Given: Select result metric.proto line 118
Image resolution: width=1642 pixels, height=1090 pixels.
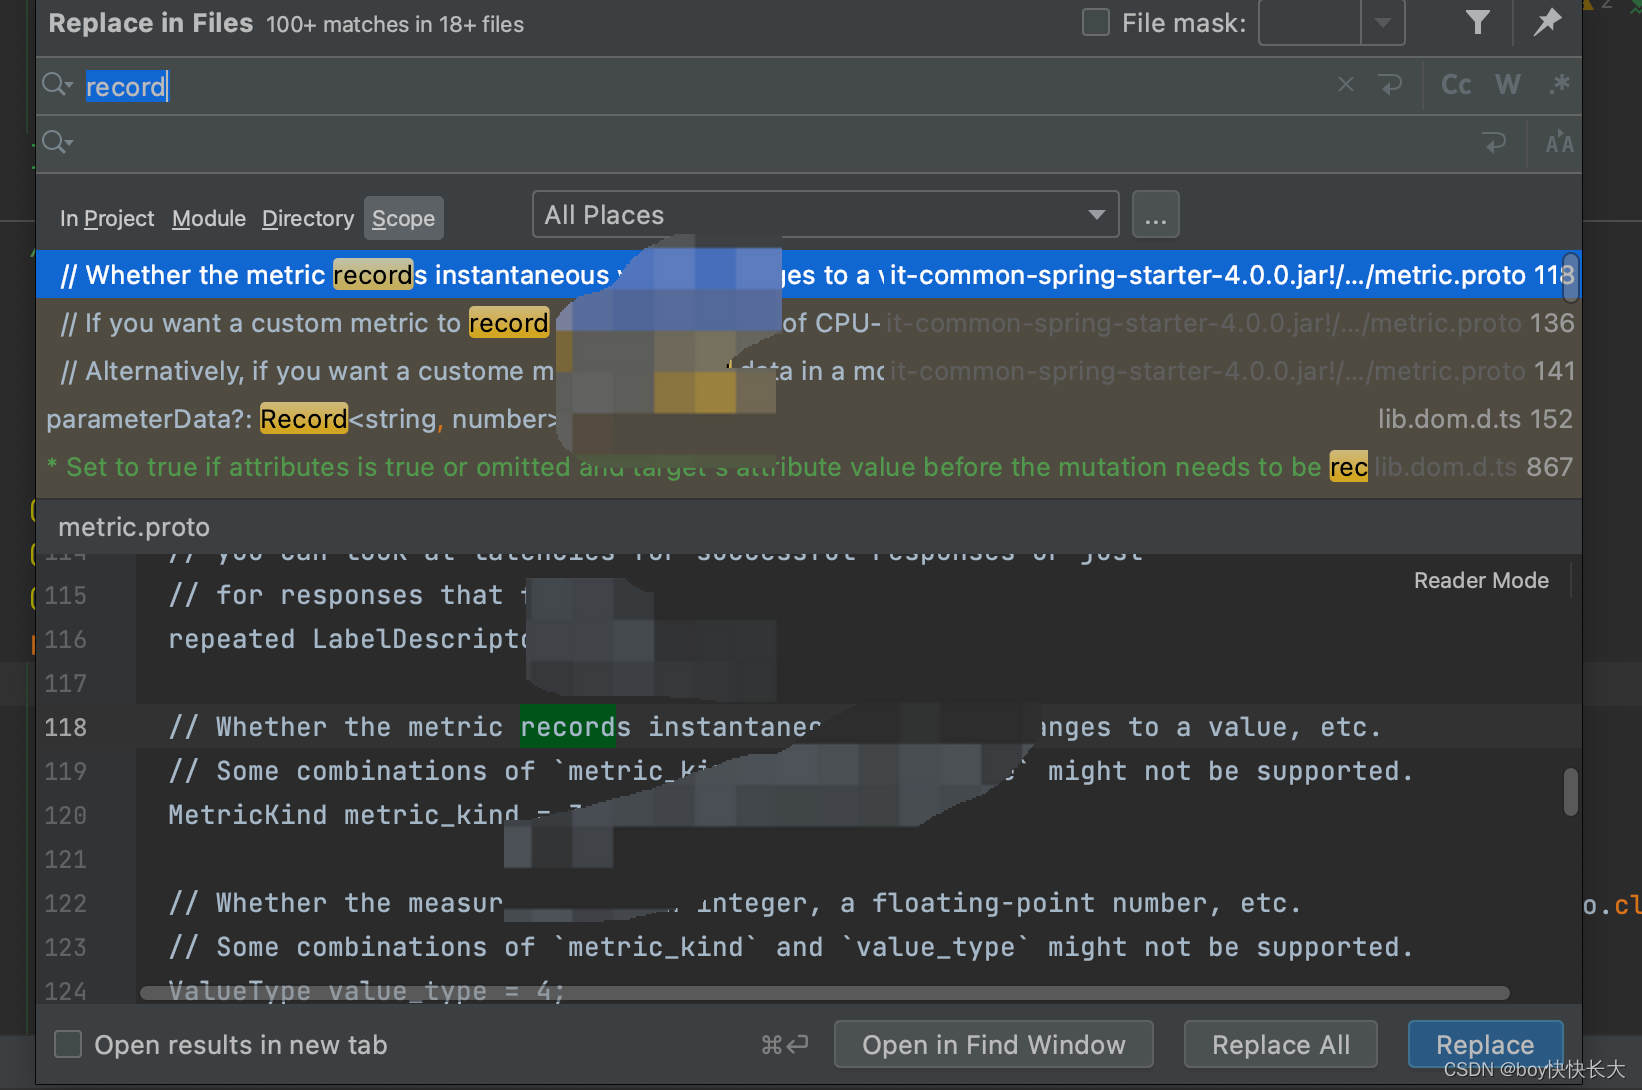Looking at the screenshot, I should point(808,275).
